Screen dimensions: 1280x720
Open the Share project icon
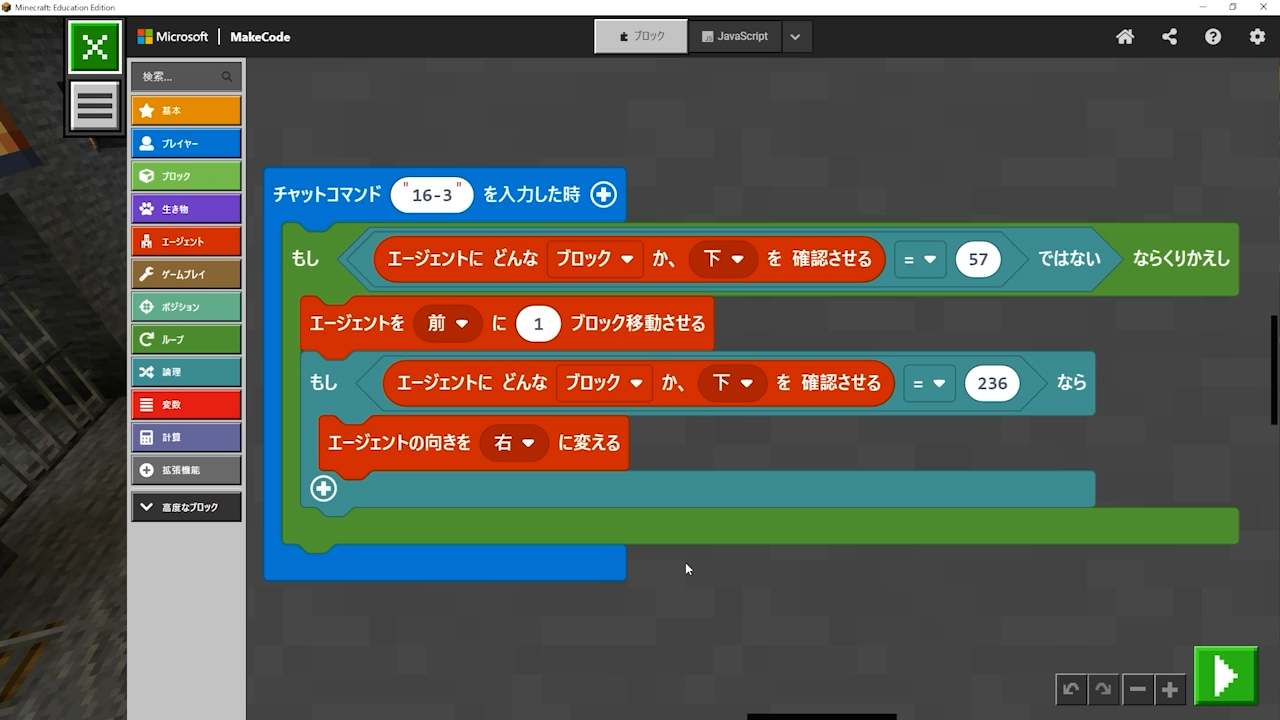pyautogui.click(x=1169, y=37)
